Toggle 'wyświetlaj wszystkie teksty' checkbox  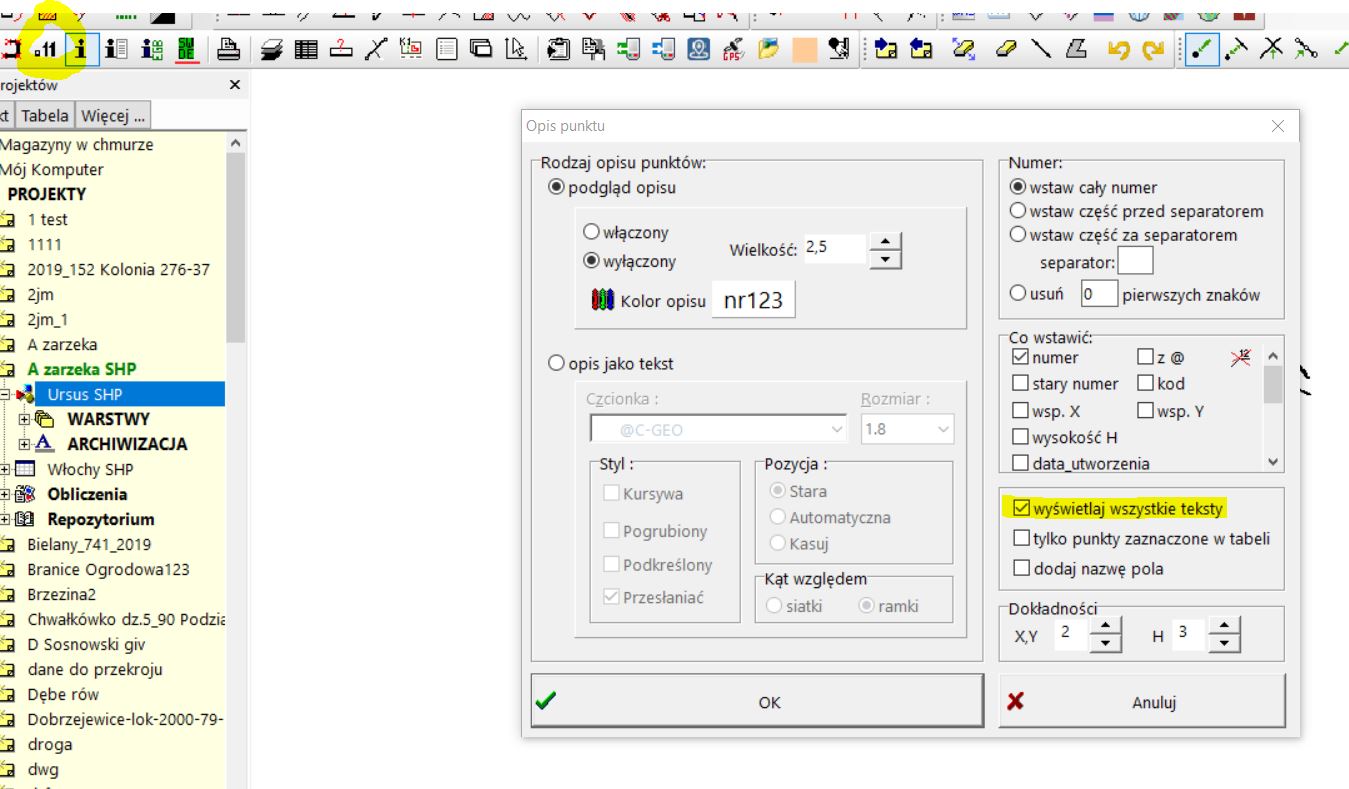point(1021,508)
